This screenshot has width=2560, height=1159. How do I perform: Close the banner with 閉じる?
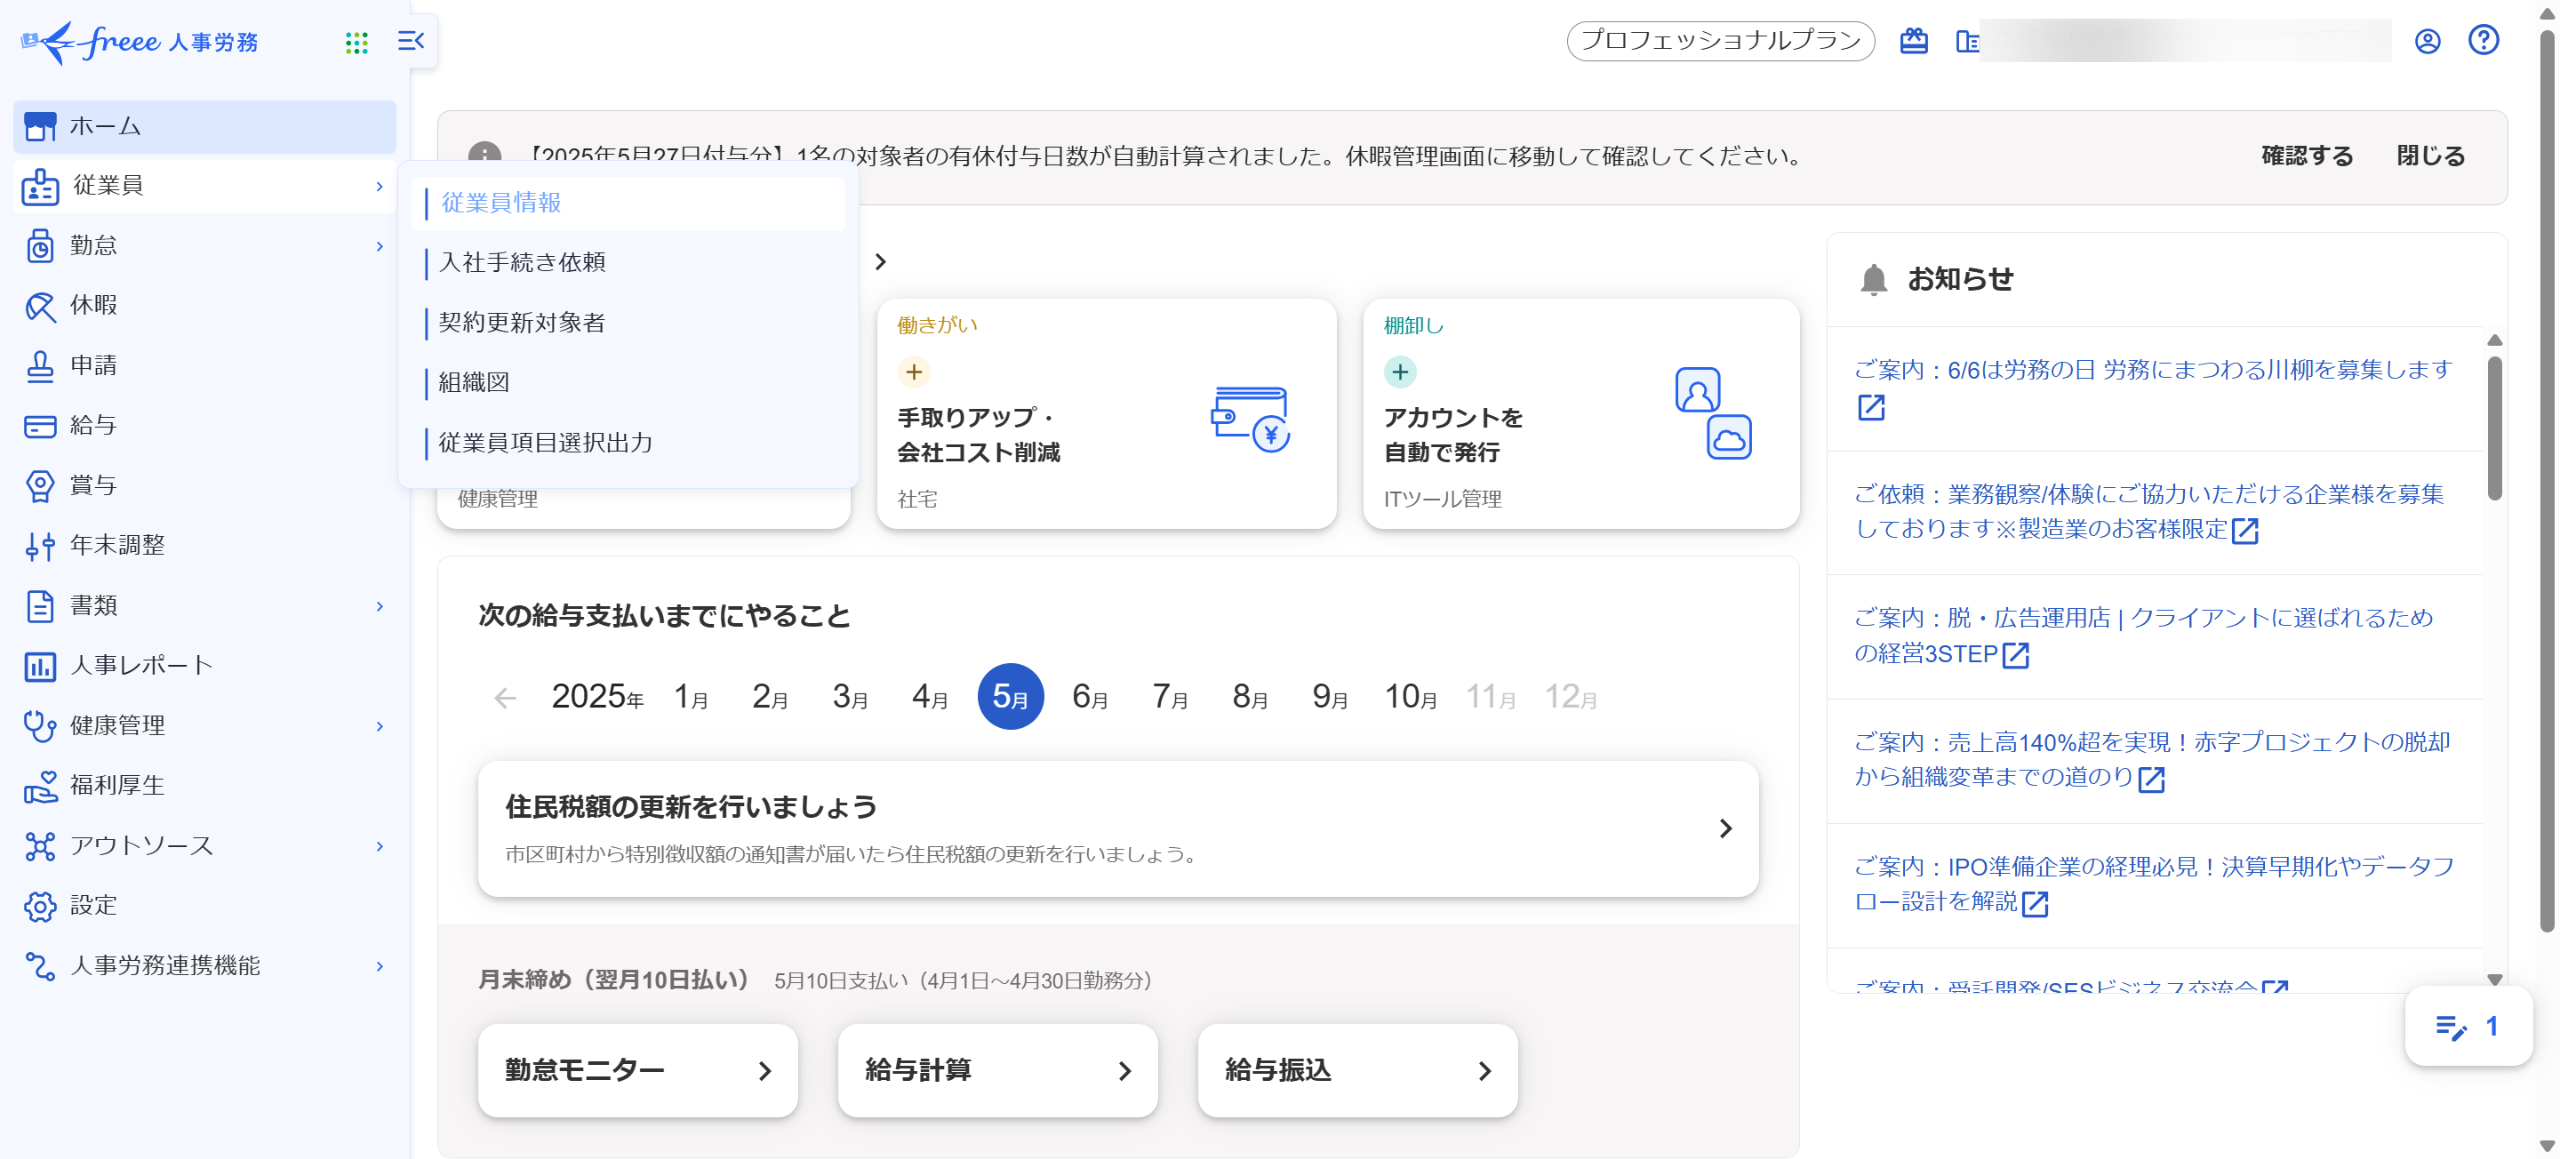click(2430, 156)
